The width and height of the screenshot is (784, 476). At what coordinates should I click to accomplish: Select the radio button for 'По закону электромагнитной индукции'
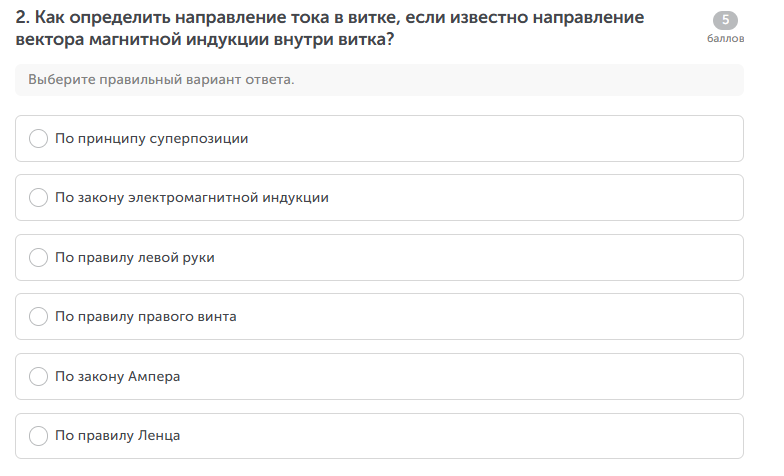[x=39, y=198]
